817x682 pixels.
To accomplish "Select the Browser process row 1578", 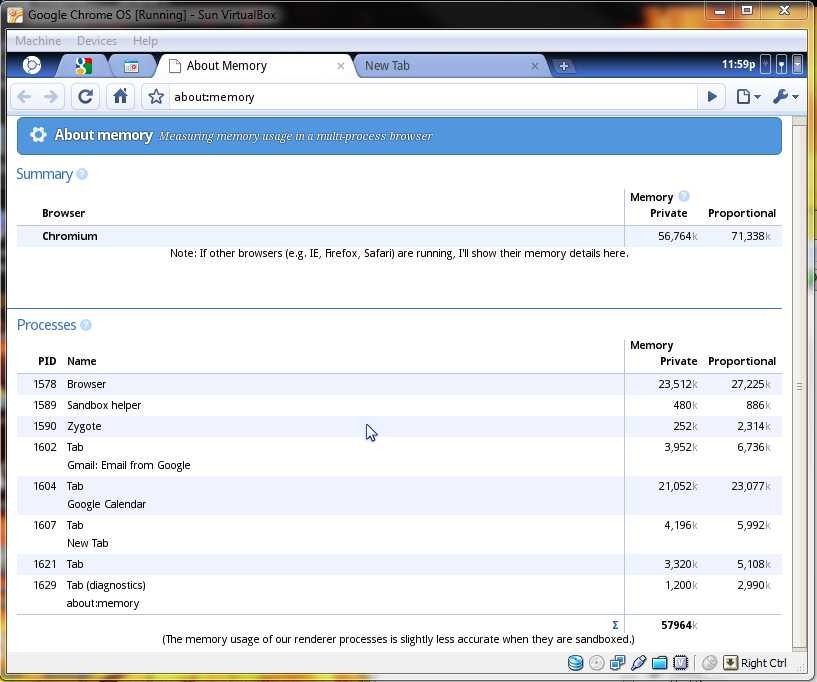I will tap(399, 384).
